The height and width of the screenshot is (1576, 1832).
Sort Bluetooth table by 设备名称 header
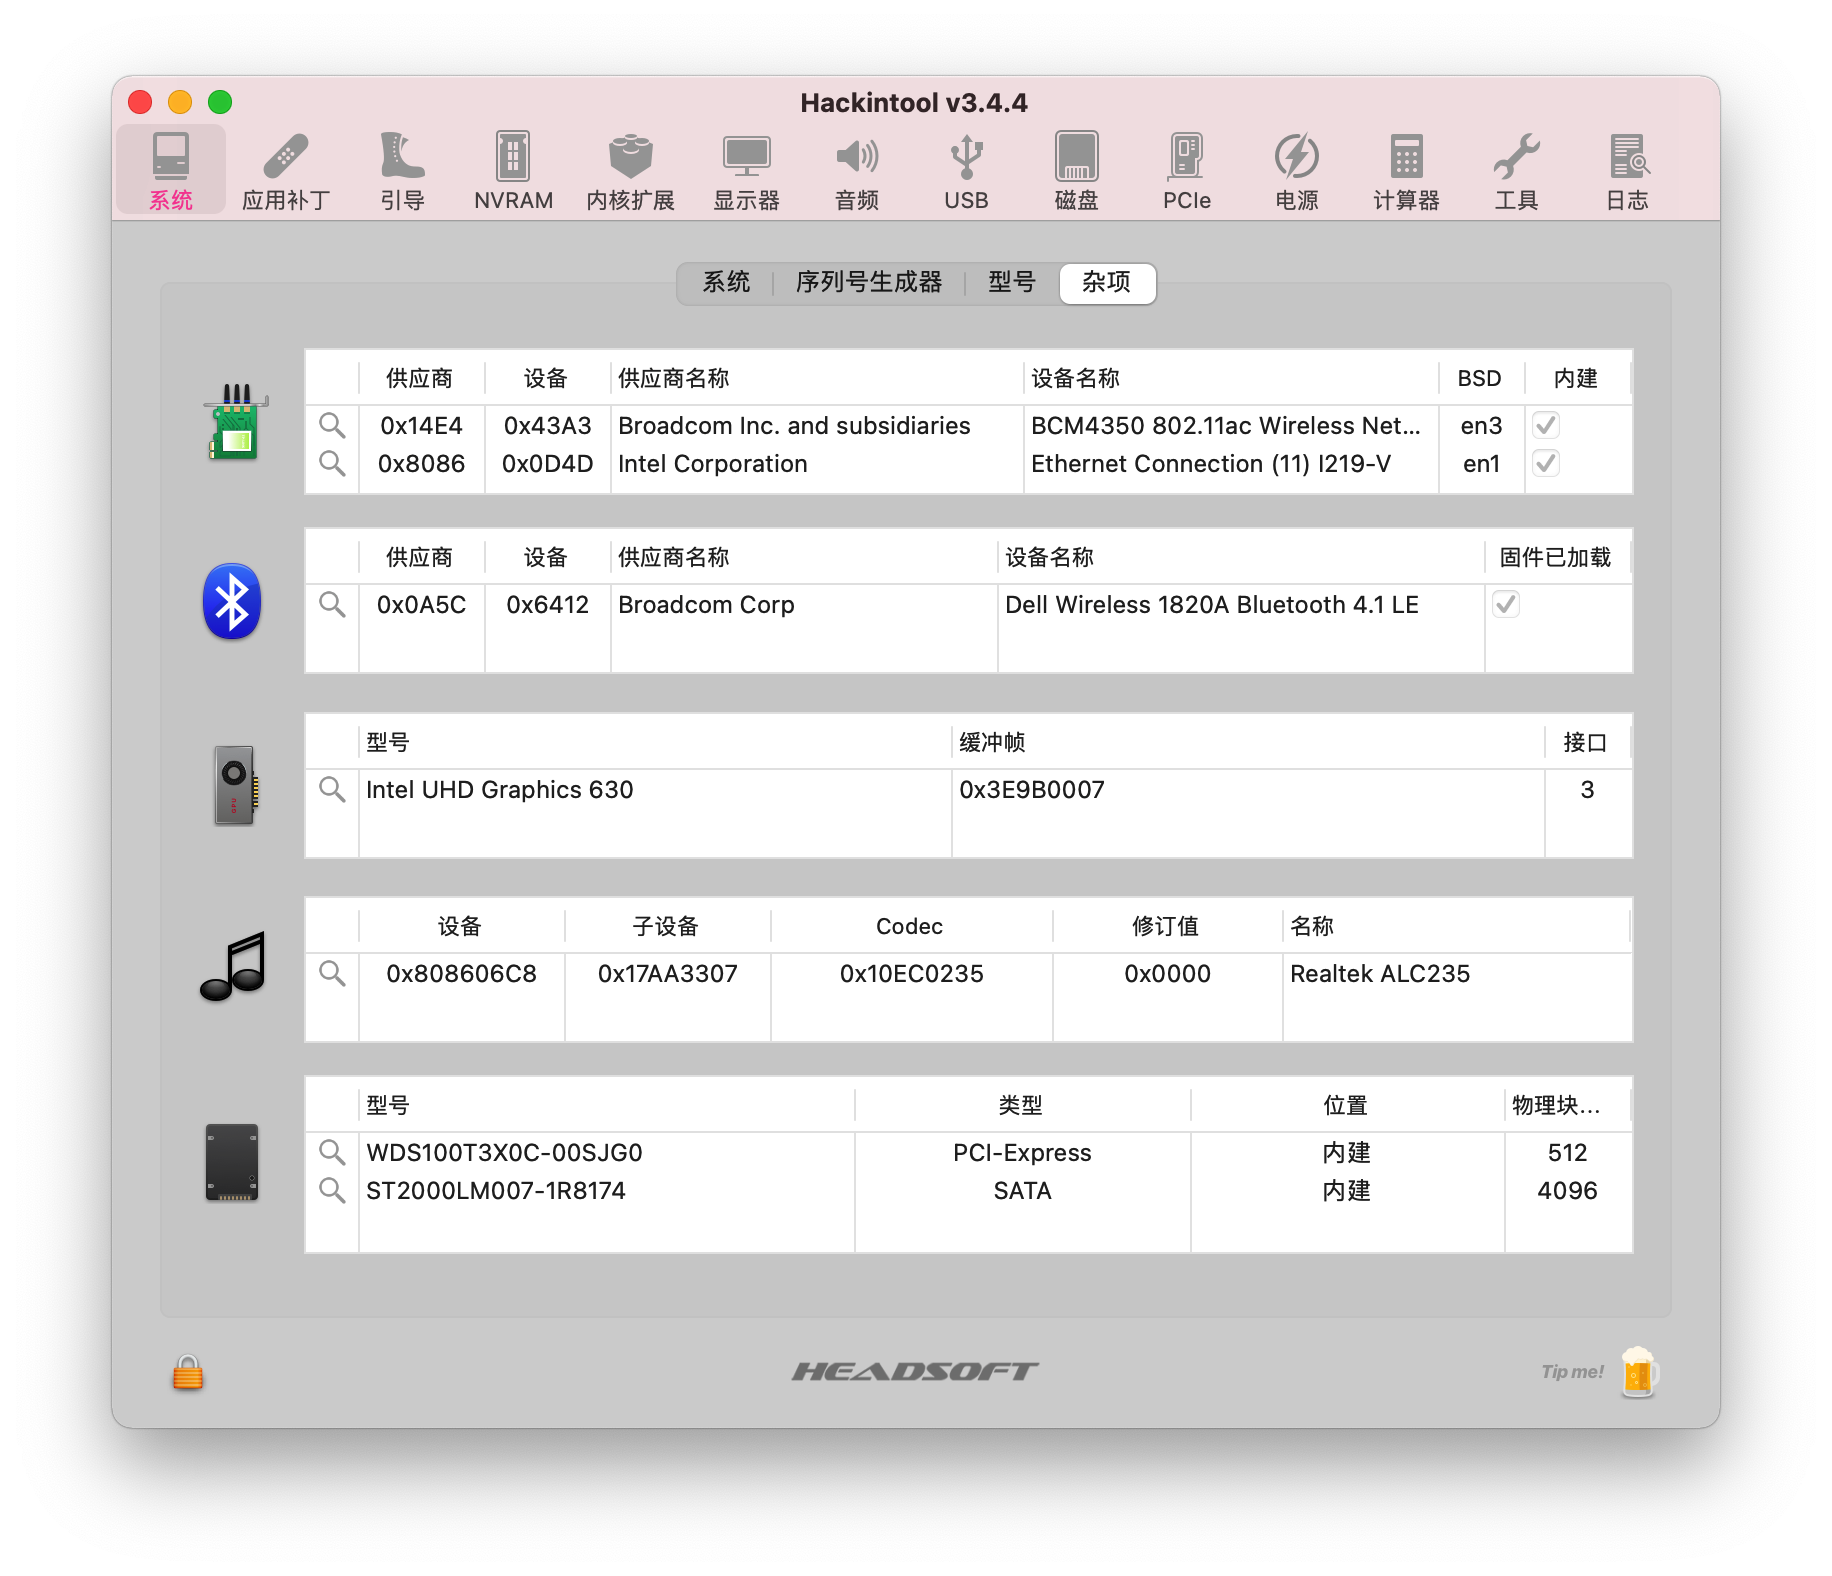pyautogui.click(x=1240, y=557)
